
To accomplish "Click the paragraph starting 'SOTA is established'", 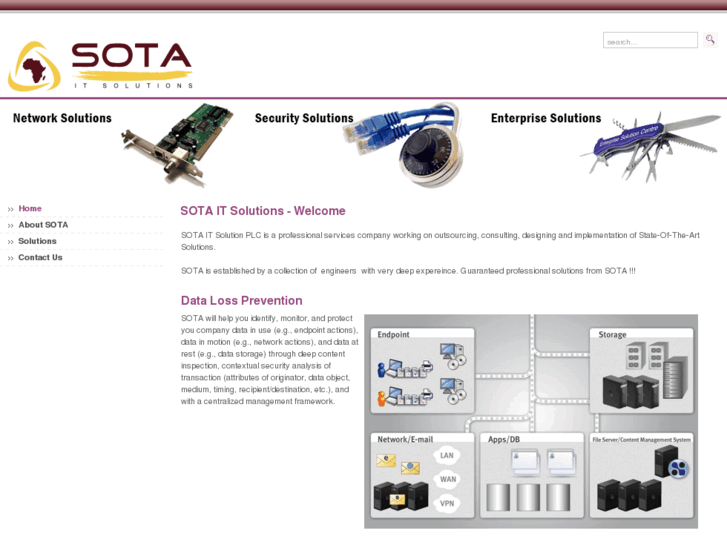I will coord(408,271).
